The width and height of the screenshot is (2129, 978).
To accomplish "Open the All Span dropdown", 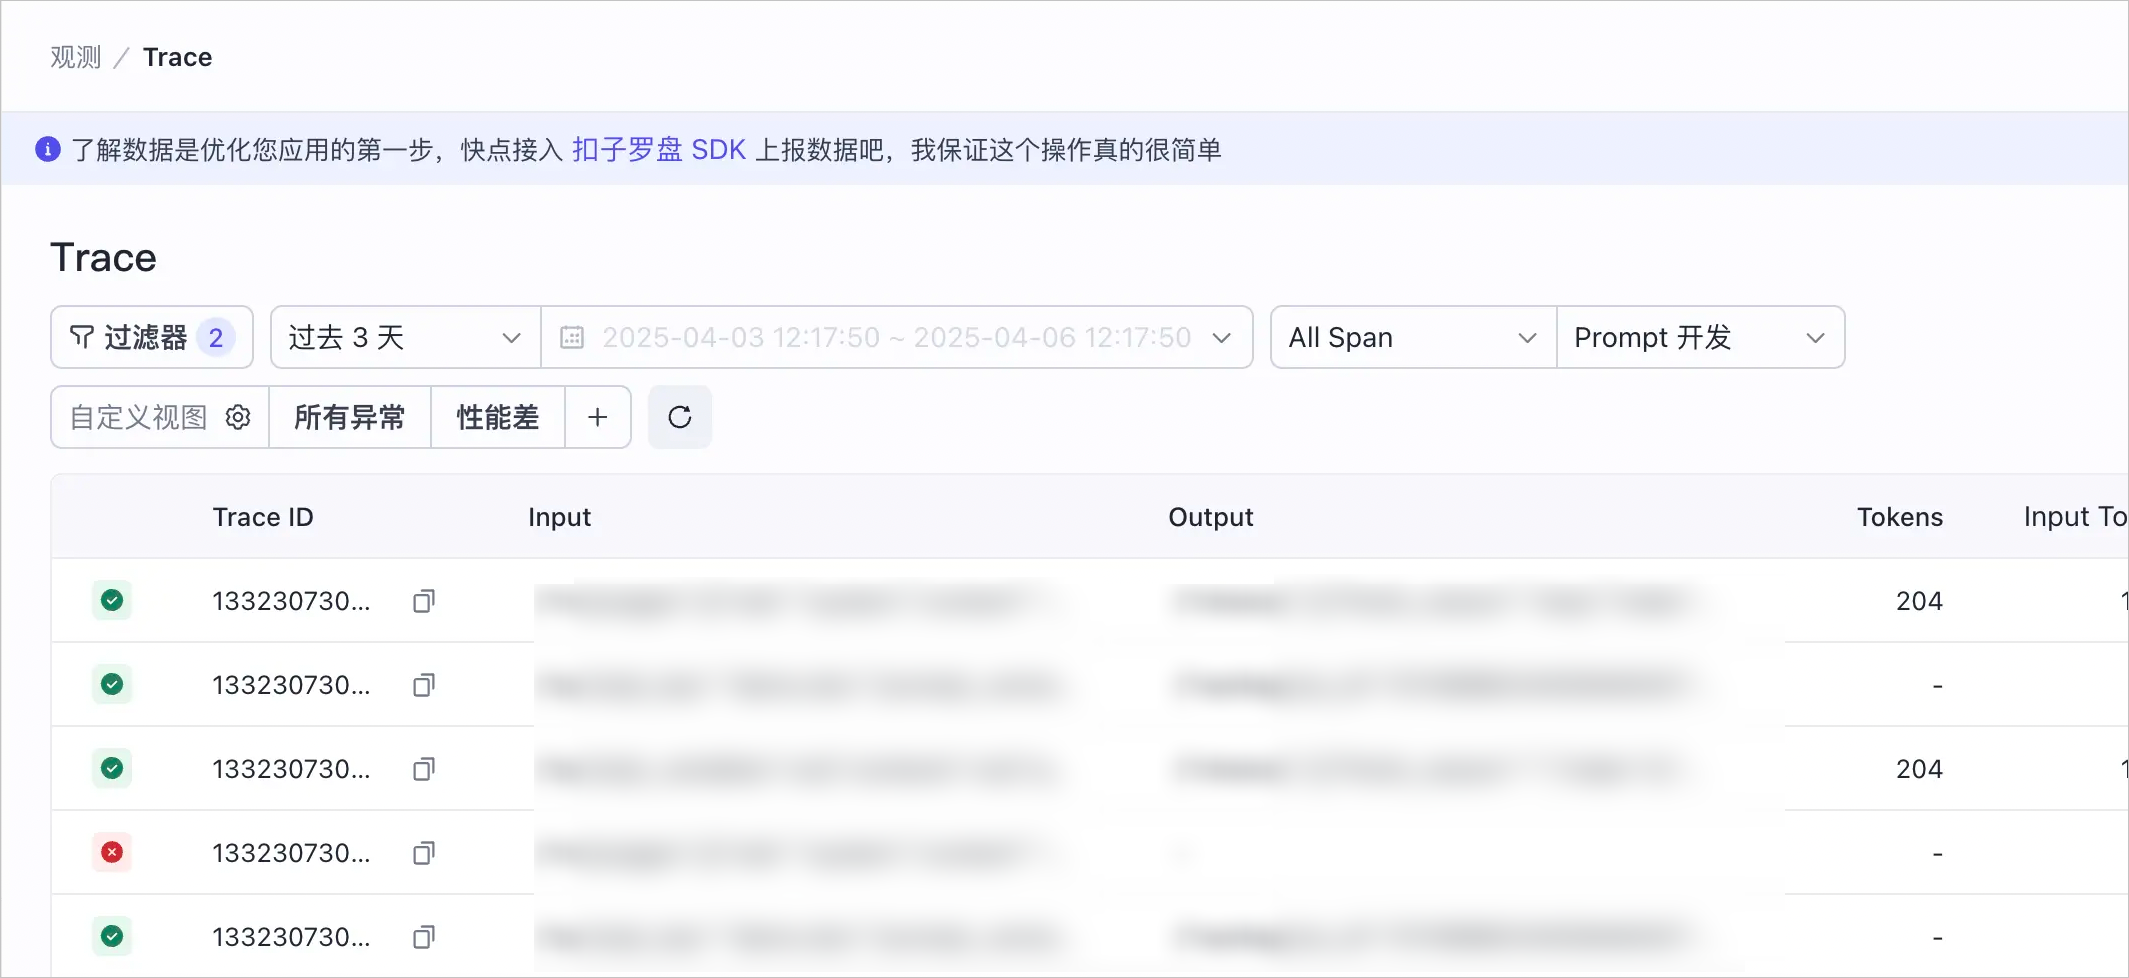I will [1413, 337].
